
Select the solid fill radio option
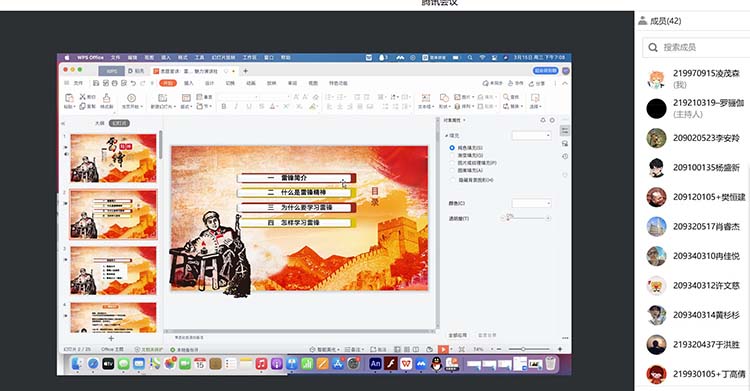[x=452, y=148]
